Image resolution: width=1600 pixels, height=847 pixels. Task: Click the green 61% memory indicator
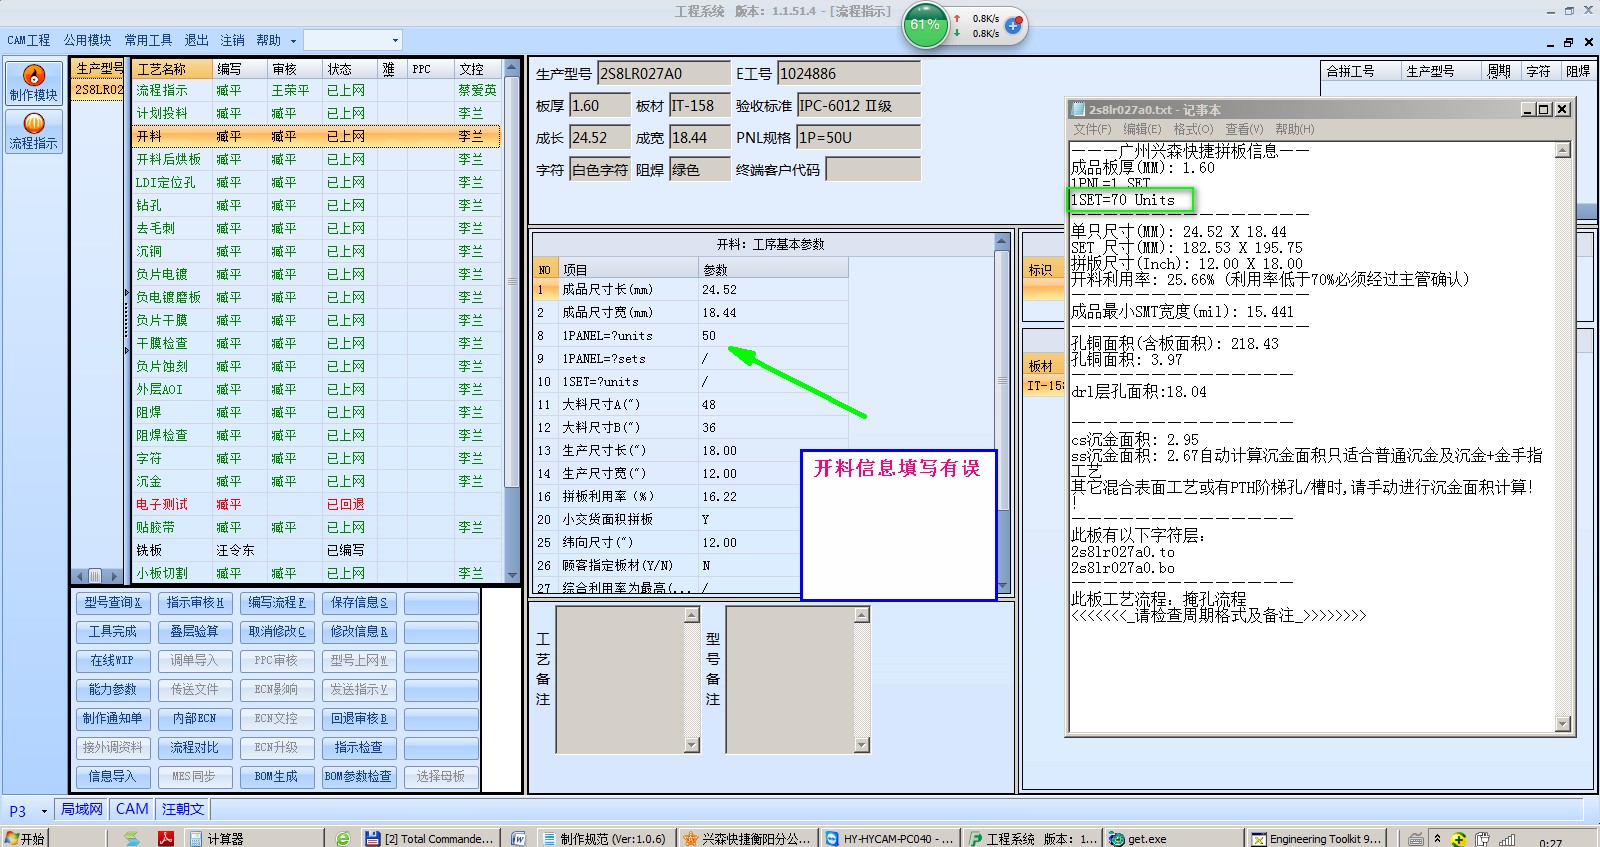coord(925,25)
